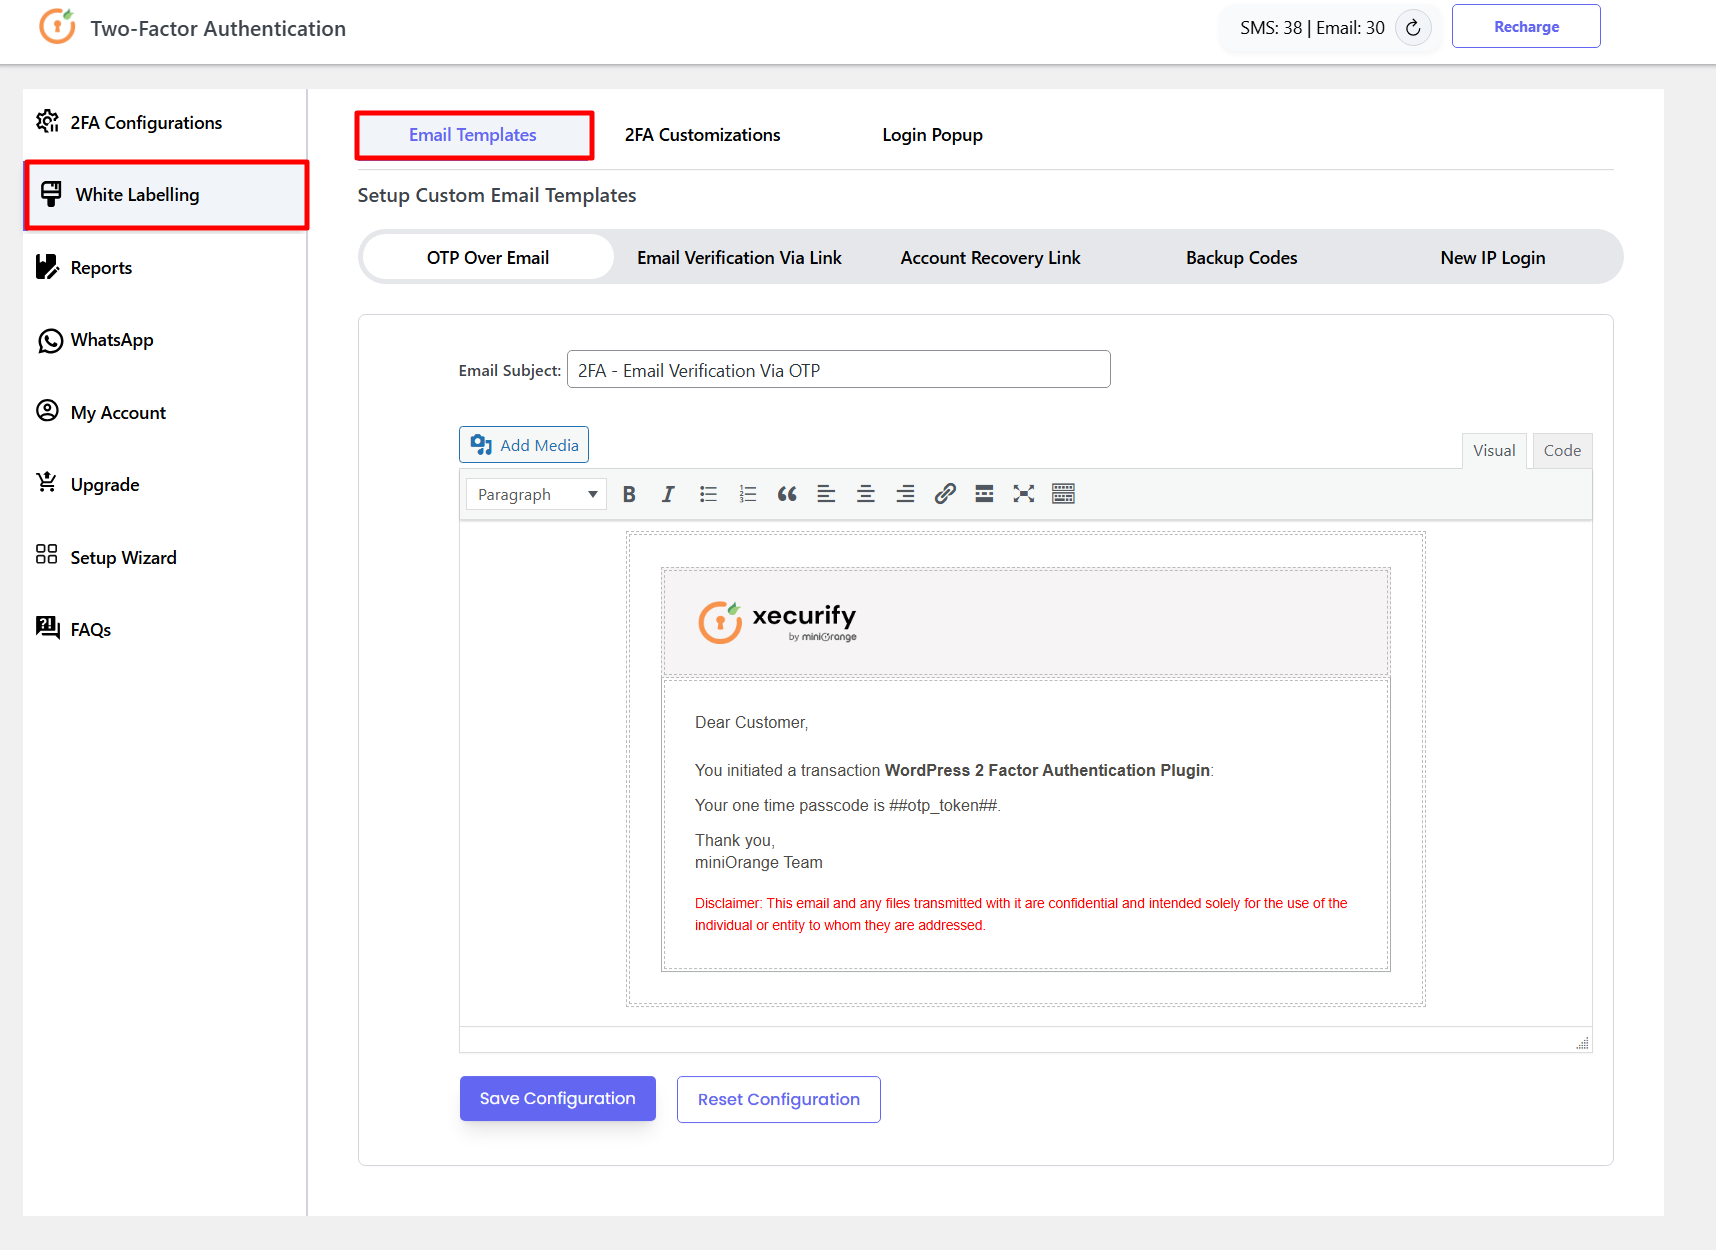1716x1250 pixels.
Task: Save Configuration of the email template
Action: tap(558, 1098)
